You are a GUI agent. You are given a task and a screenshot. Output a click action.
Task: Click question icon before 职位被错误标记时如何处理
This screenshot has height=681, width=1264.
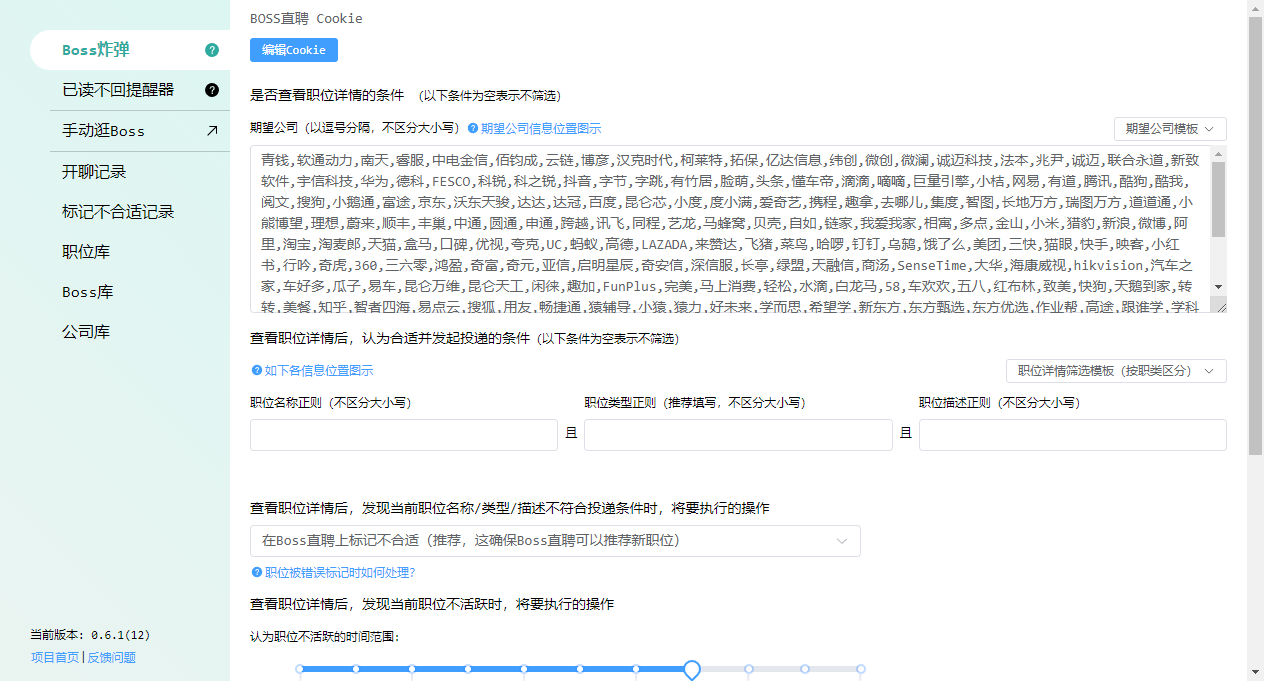(256, 573)
